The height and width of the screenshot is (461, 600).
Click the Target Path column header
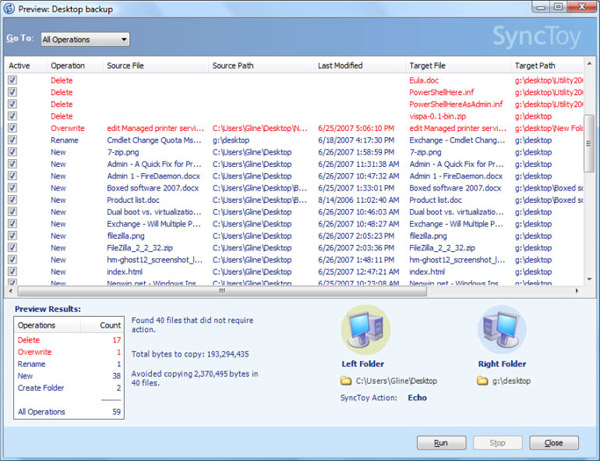tap(539, 64)
